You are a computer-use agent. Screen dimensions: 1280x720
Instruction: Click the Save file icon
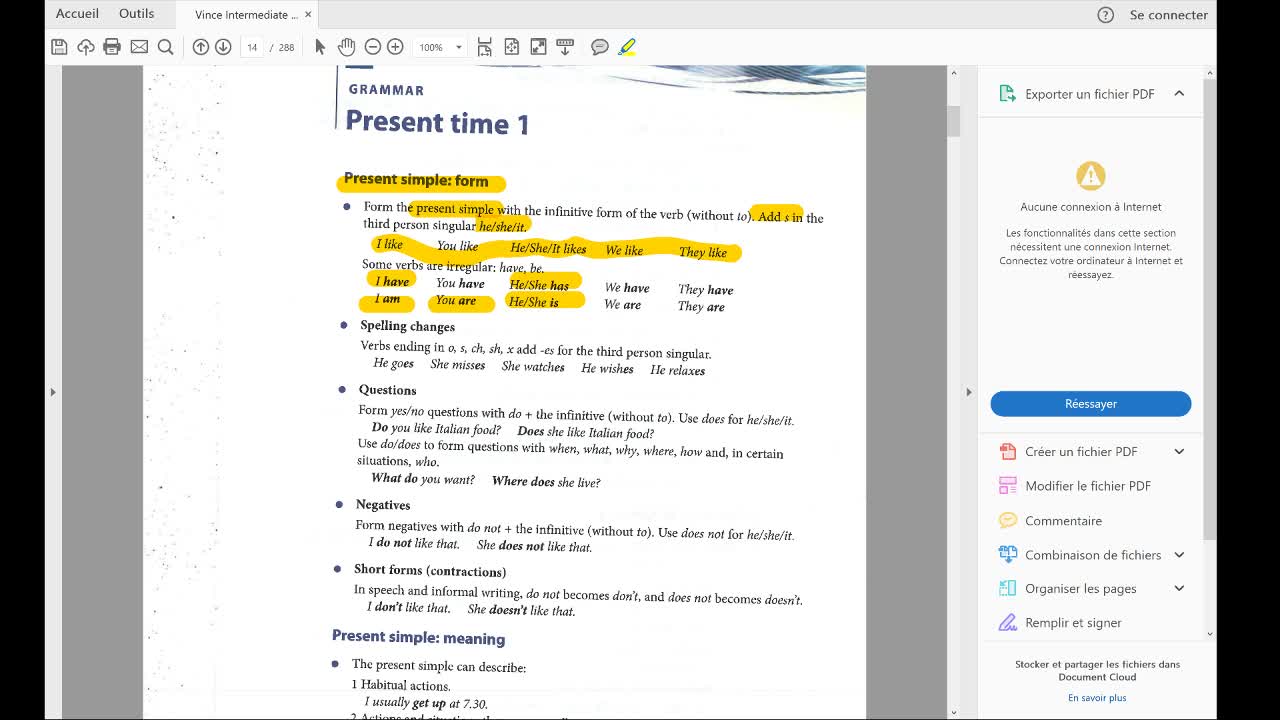[59, 47]
